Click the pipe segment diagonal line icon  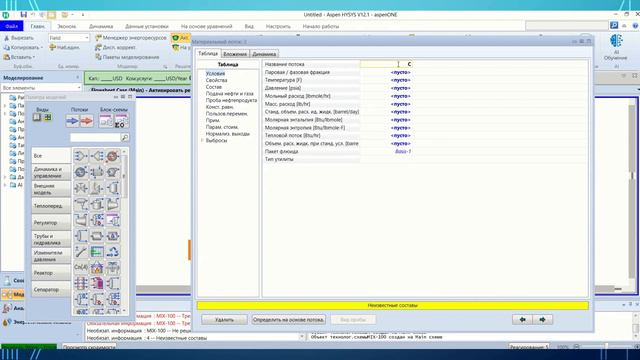coord(81,252)
